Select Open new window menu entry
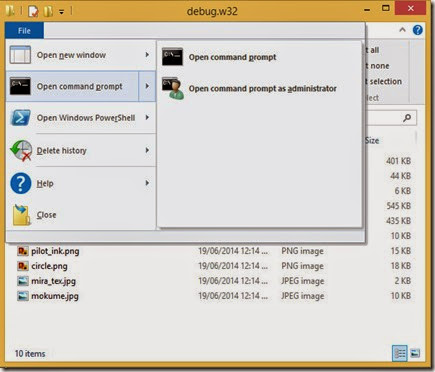435x372 pixels. tap(81, 55)
